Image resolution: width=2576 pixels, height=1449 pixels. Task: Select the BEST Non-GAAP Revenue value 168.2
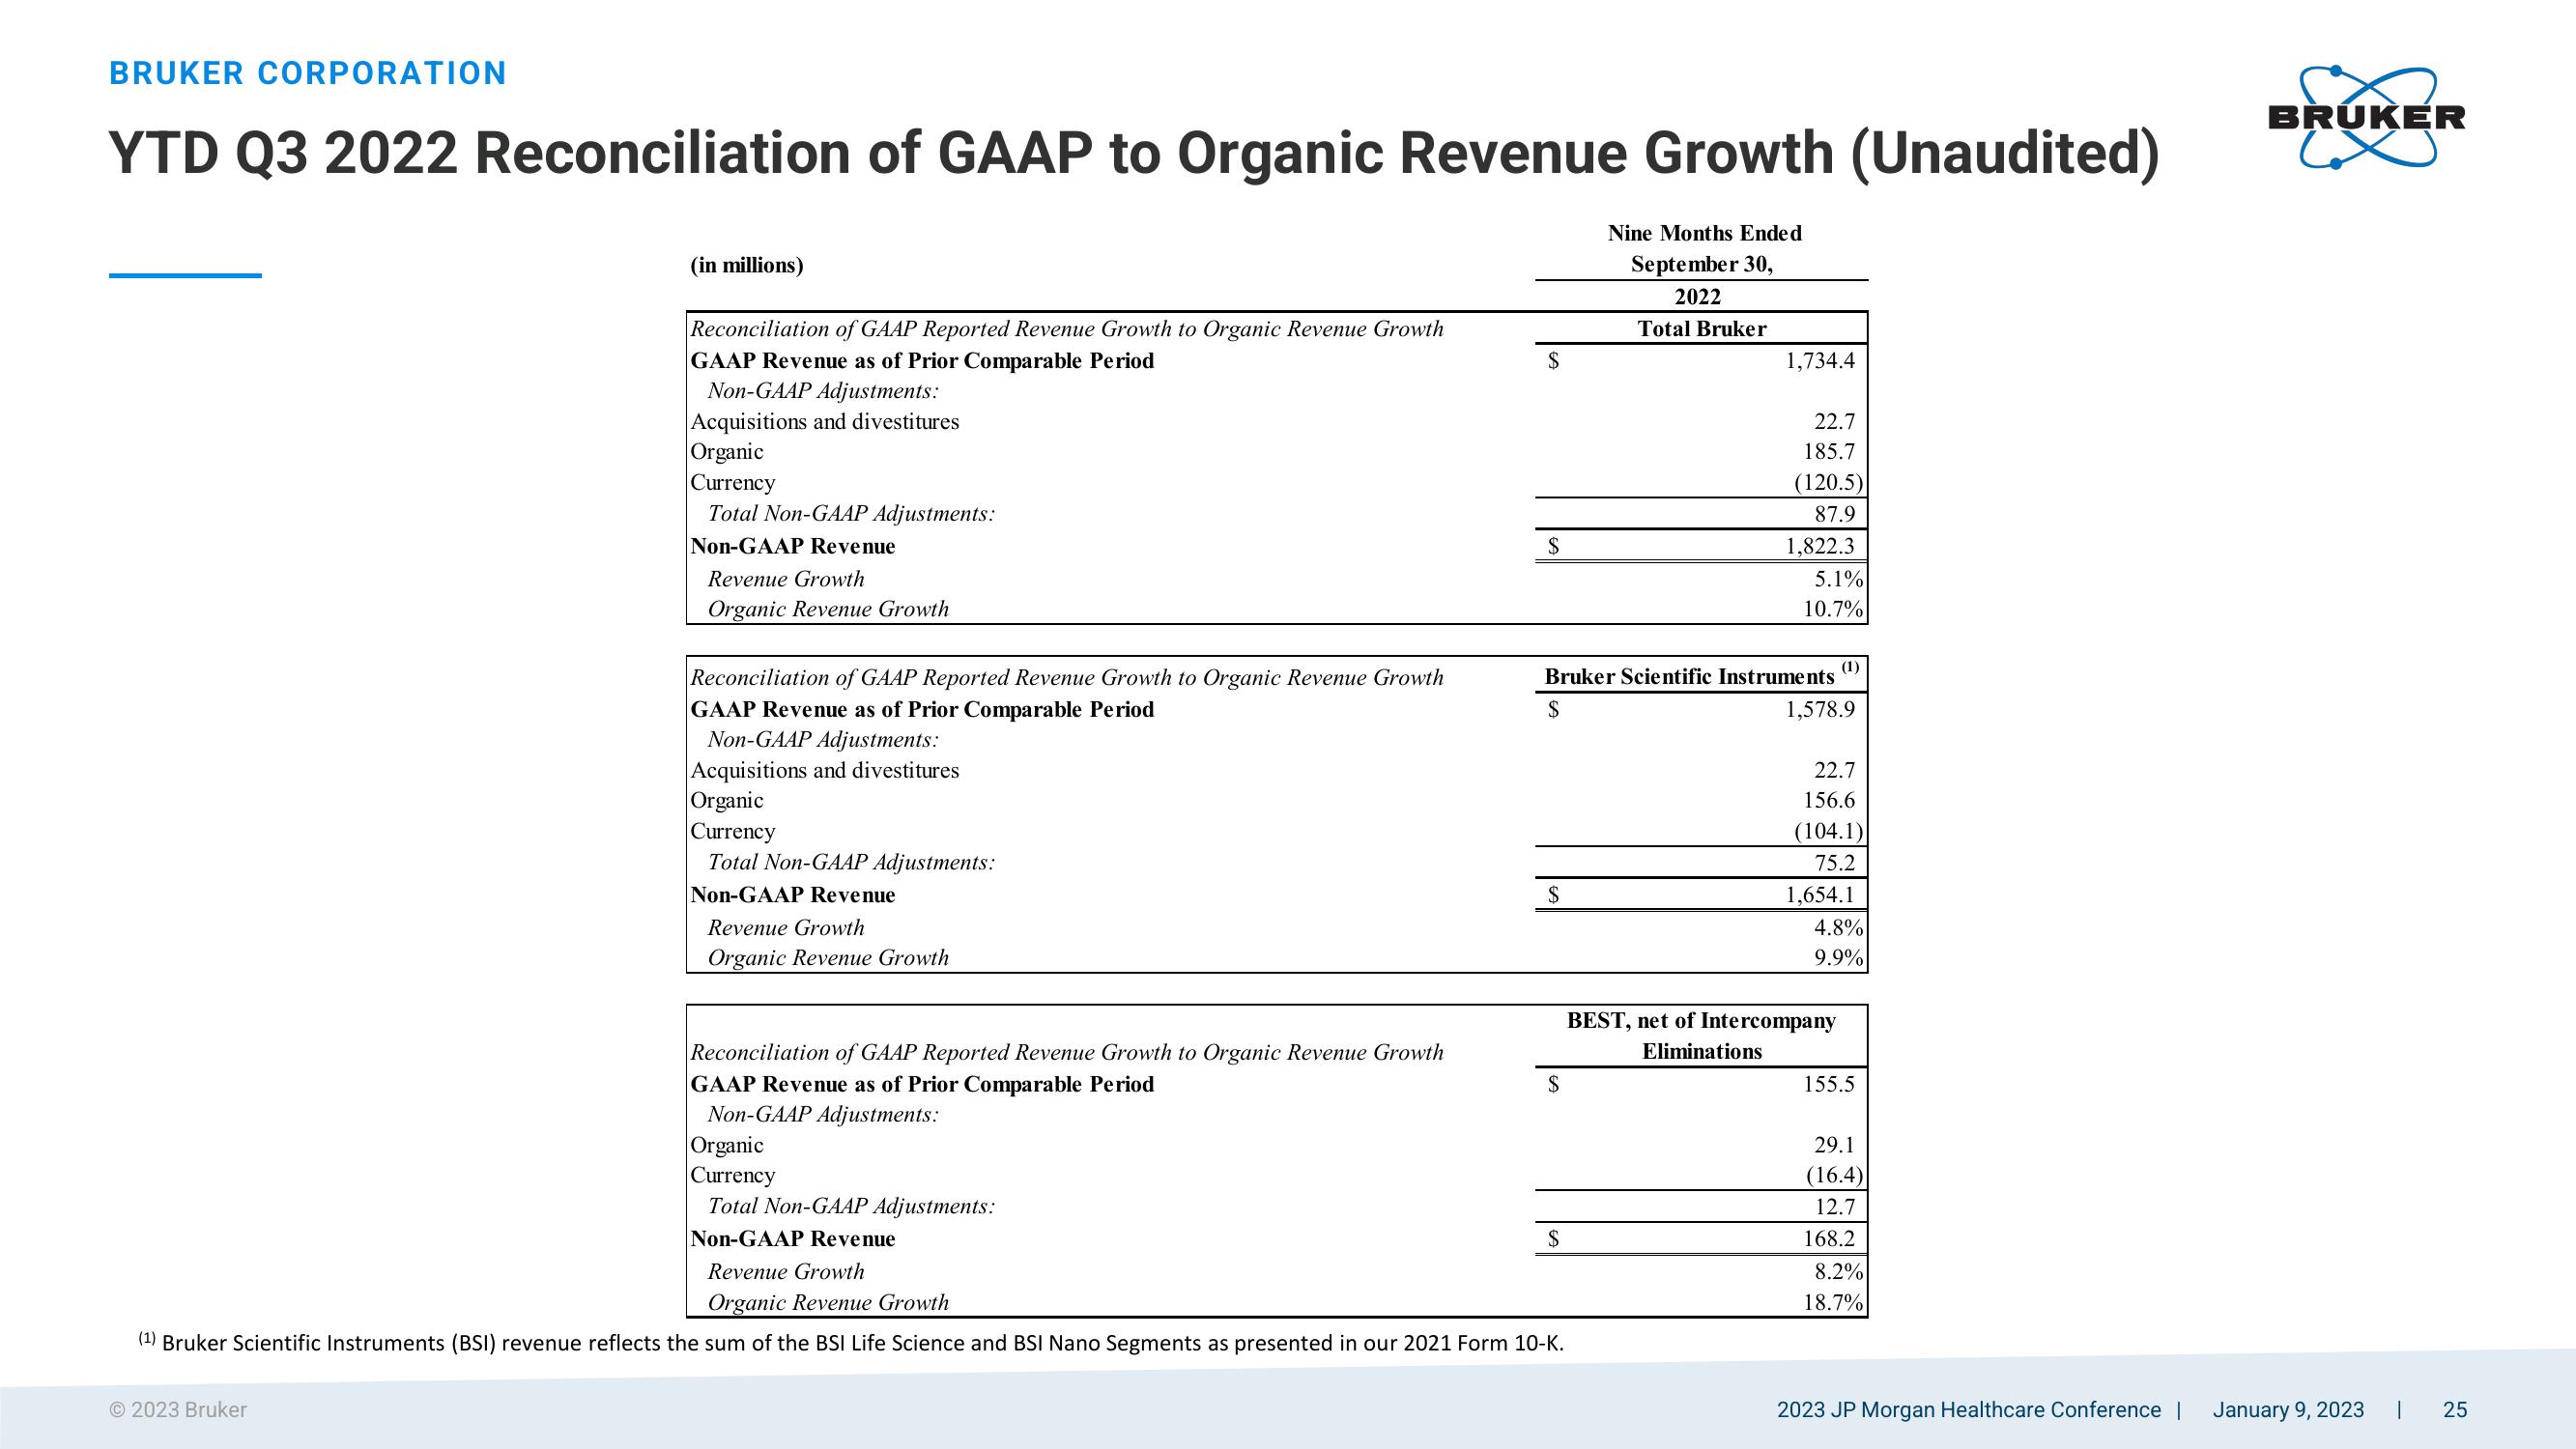(x=1828, y=1239)
